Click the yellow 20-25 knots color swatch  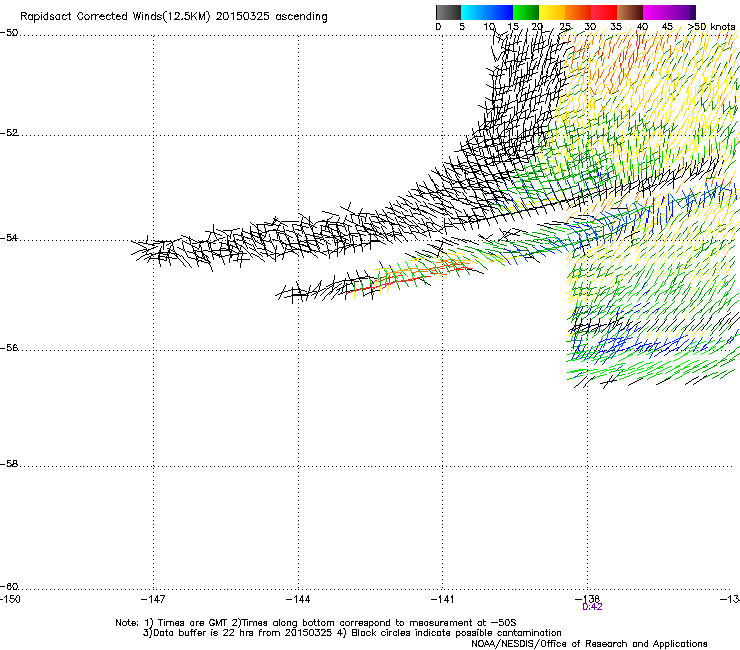552,12
